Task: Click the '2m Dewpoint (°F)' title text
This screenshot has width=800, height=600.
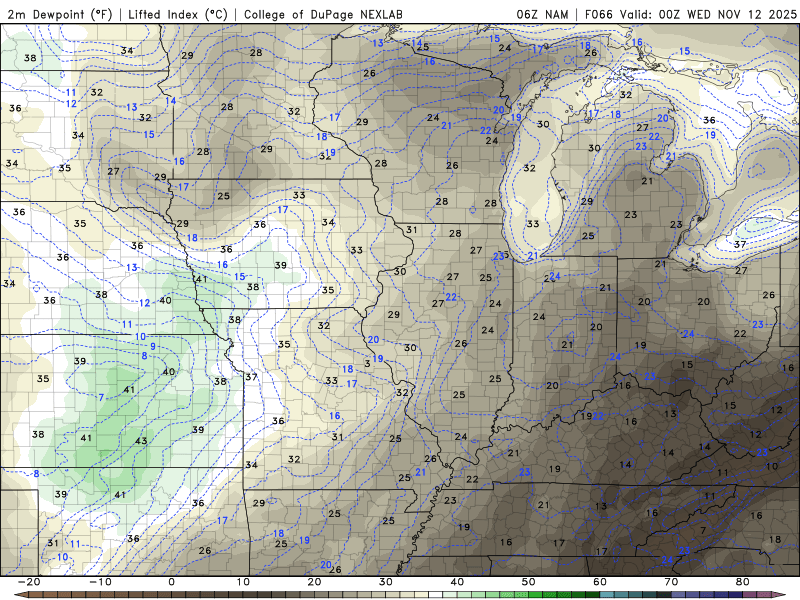Action: click(x=60, y=14)
